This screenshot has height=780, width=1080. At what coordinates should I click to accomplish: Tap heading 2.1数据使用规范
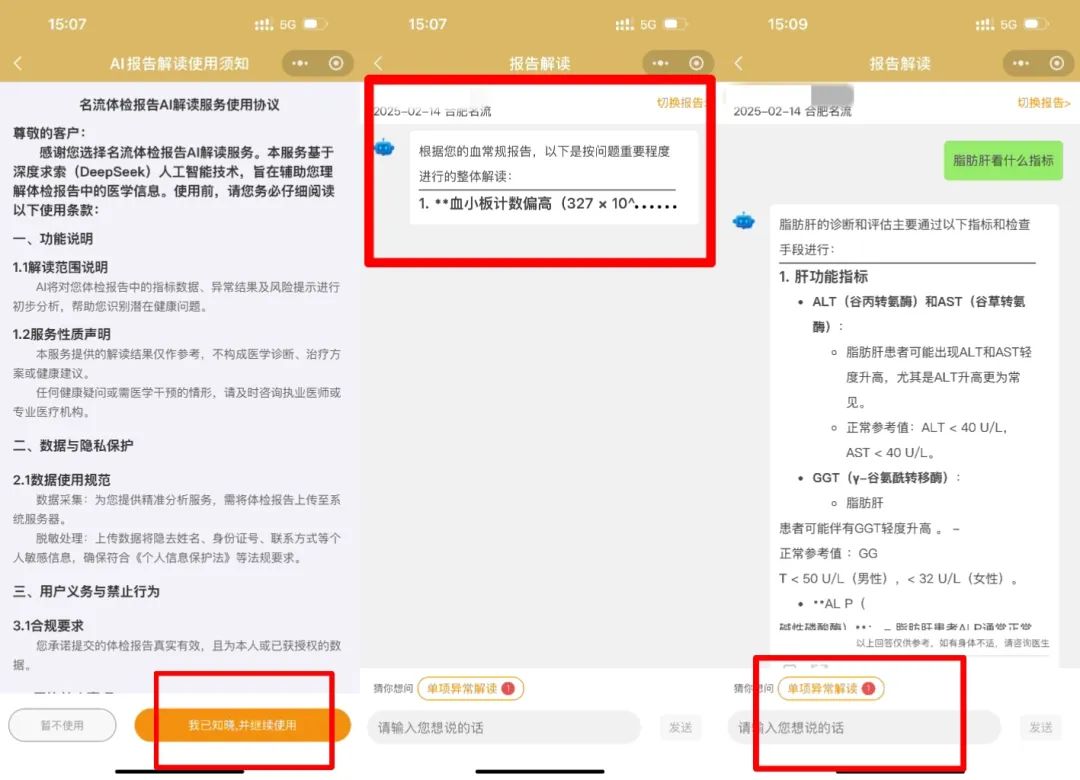point(61,480)
